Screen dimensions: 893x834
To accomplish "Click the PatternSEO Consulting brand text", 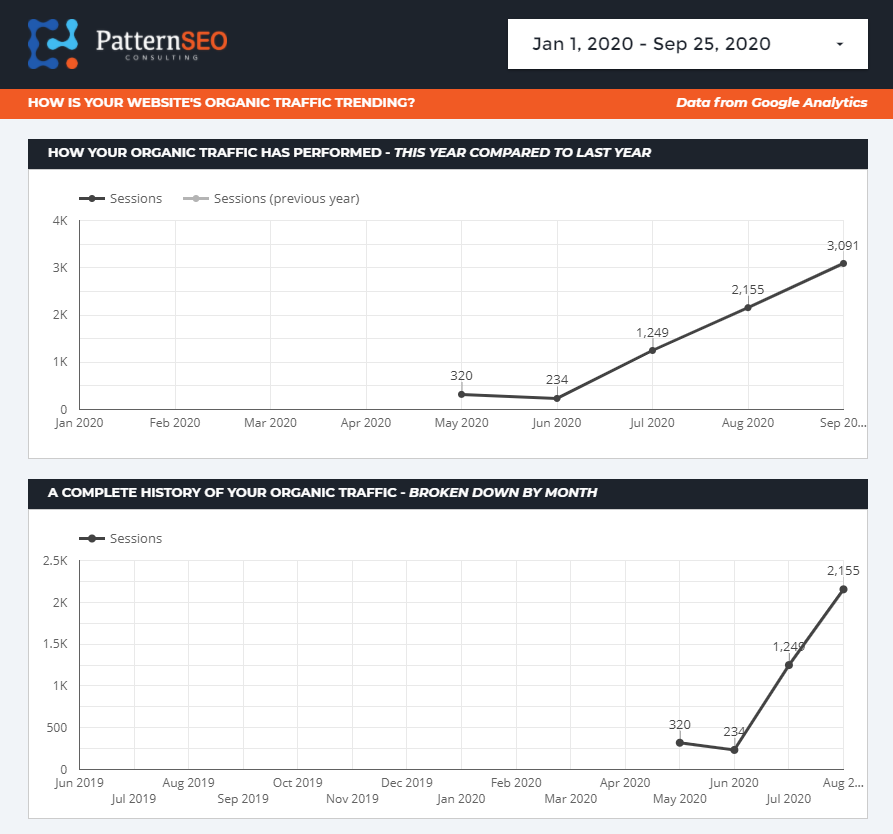I will click(161, 42).
